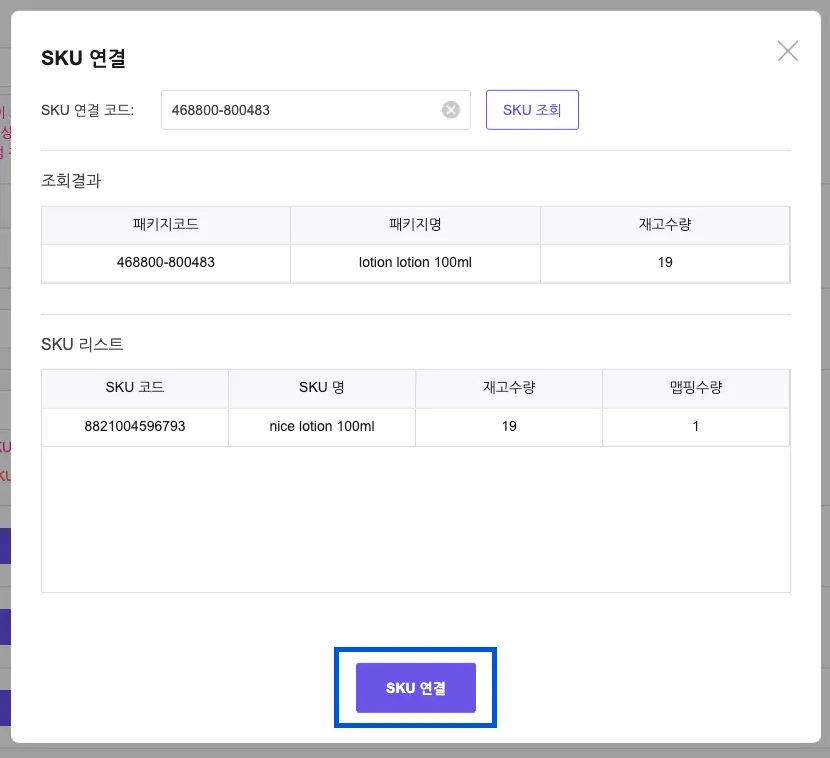Select package code cell 468800-800483 in results table
The width and height of the screenshot is (830, 758).
[x=166, y=263]
